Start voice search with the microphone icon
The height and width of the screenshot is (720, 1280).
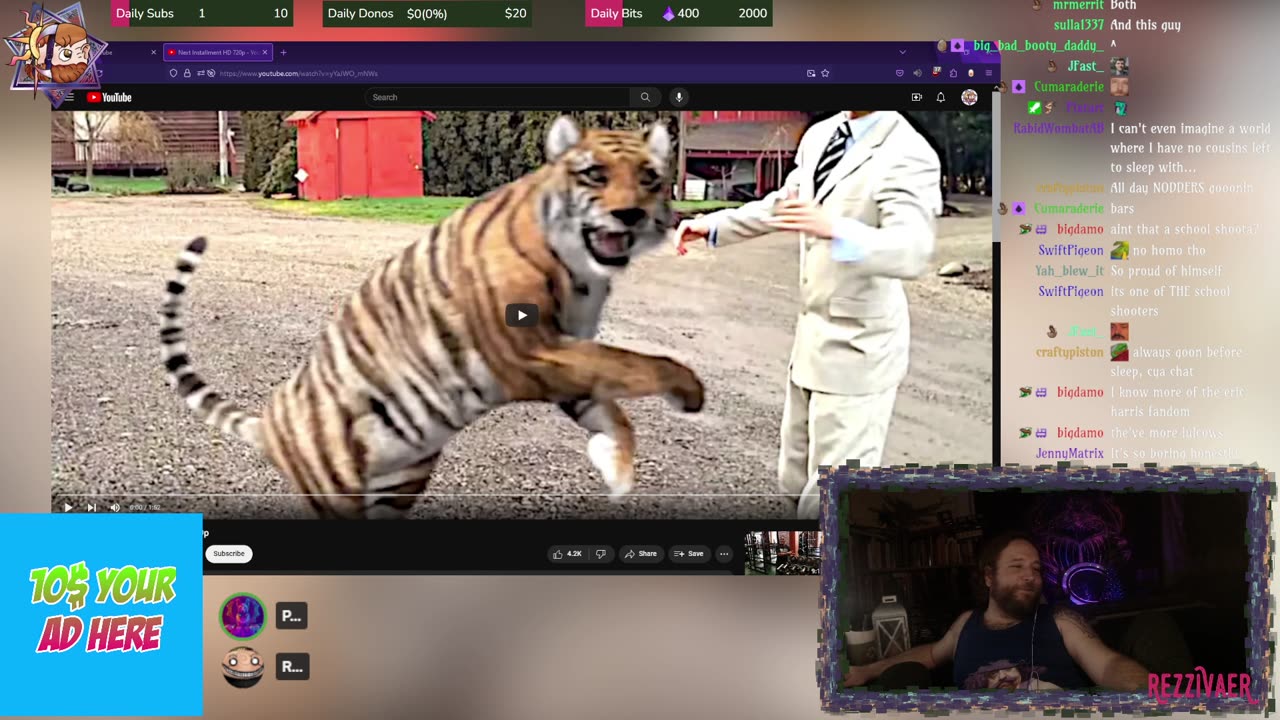click(679, 97)
